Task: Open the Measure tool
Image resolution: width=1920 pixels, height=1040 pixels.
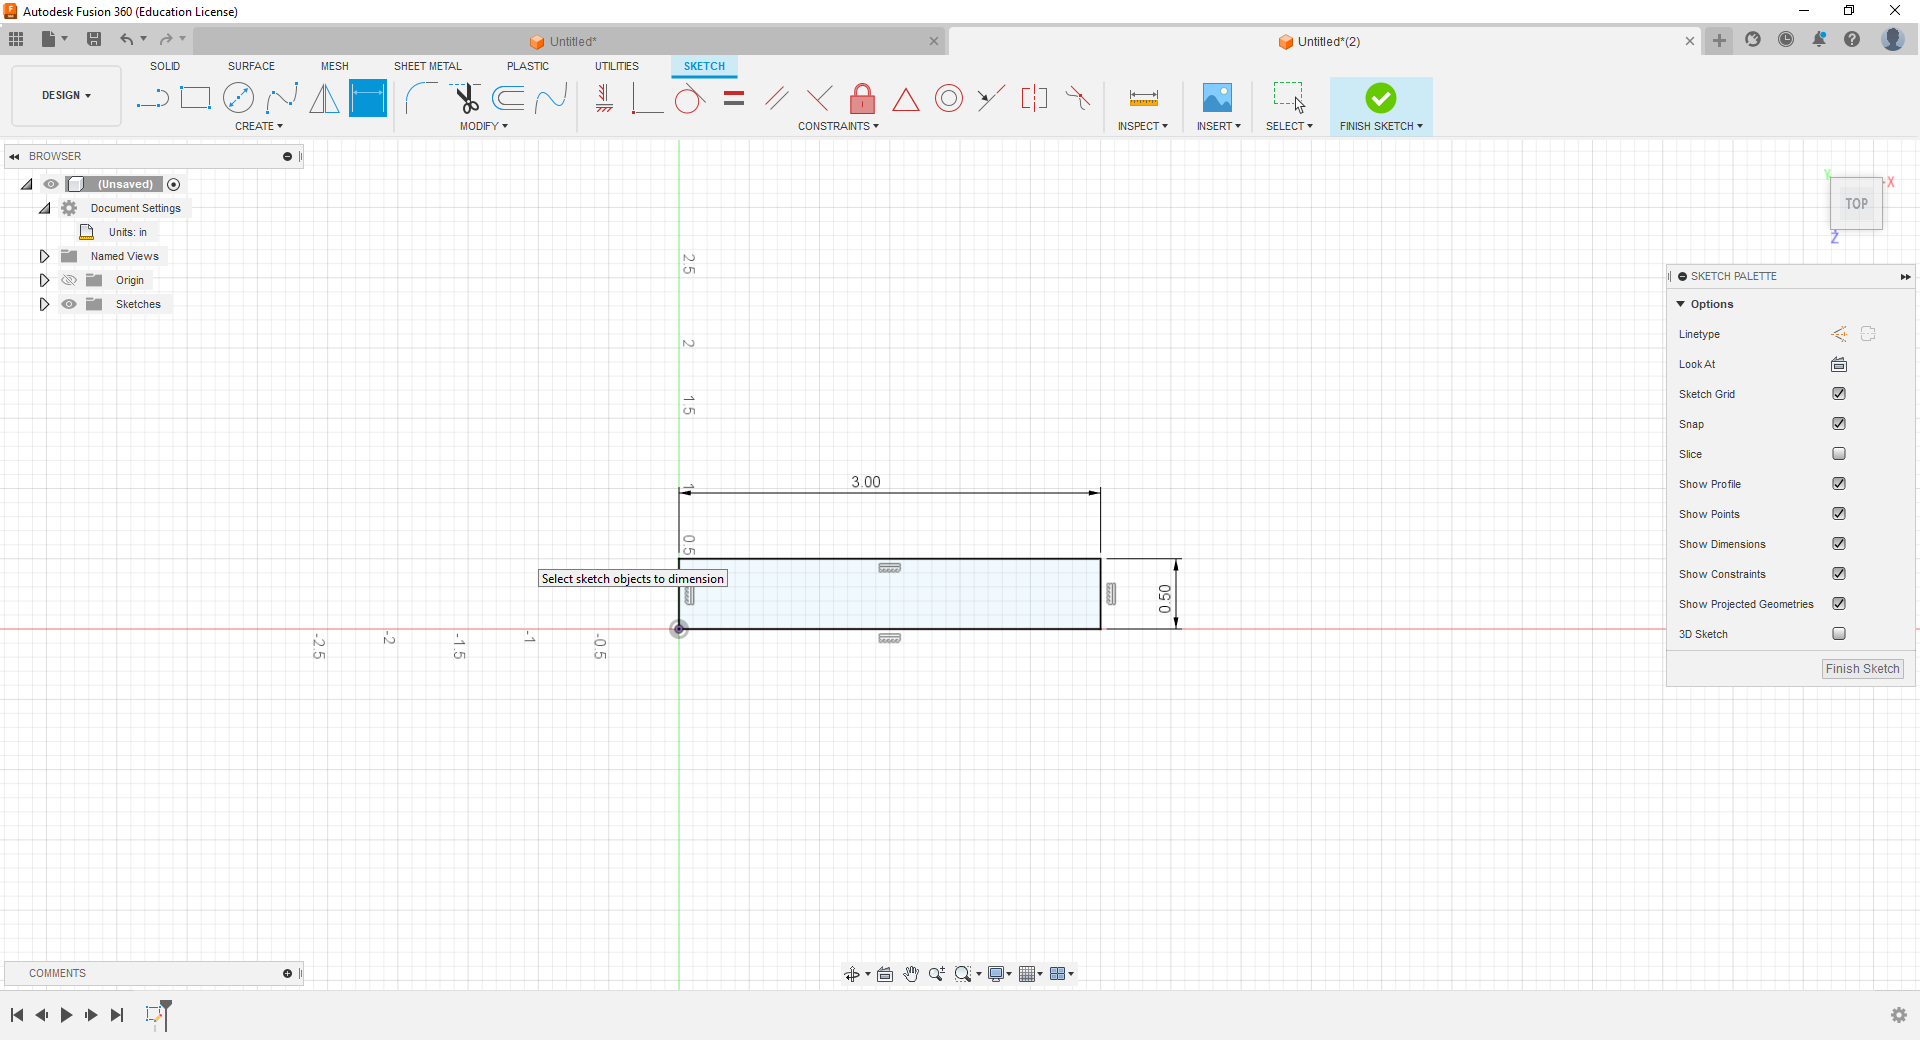Action: tap(1143, 98)
